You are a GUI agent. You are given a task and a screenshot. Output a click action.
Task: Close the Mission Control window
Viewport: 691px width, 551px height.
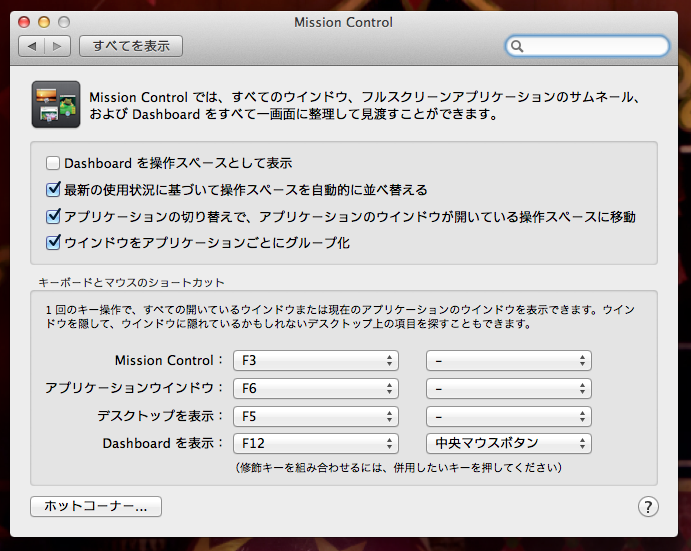pyautogui.click(x=24, y=22)
